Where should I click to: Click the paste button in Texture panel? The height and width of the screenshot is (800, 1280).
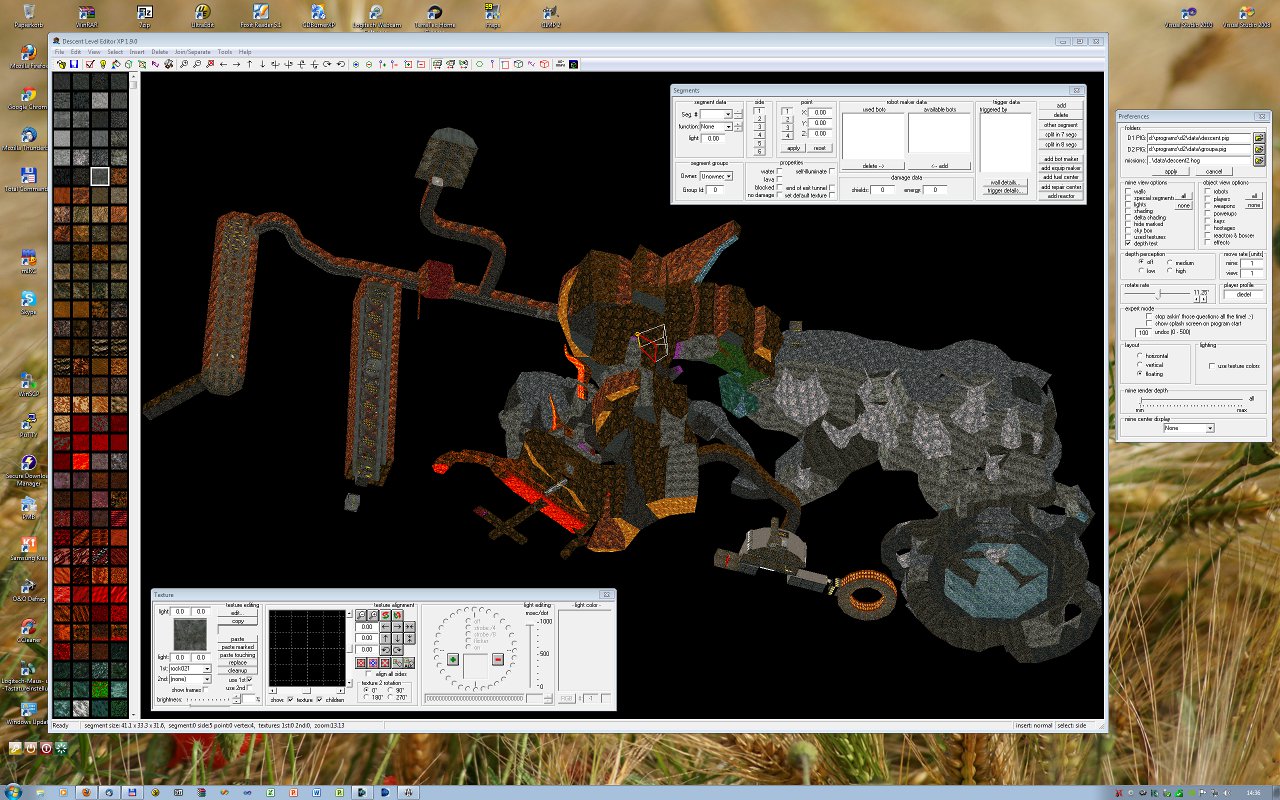pyautogui.click(x=237, y=639)
